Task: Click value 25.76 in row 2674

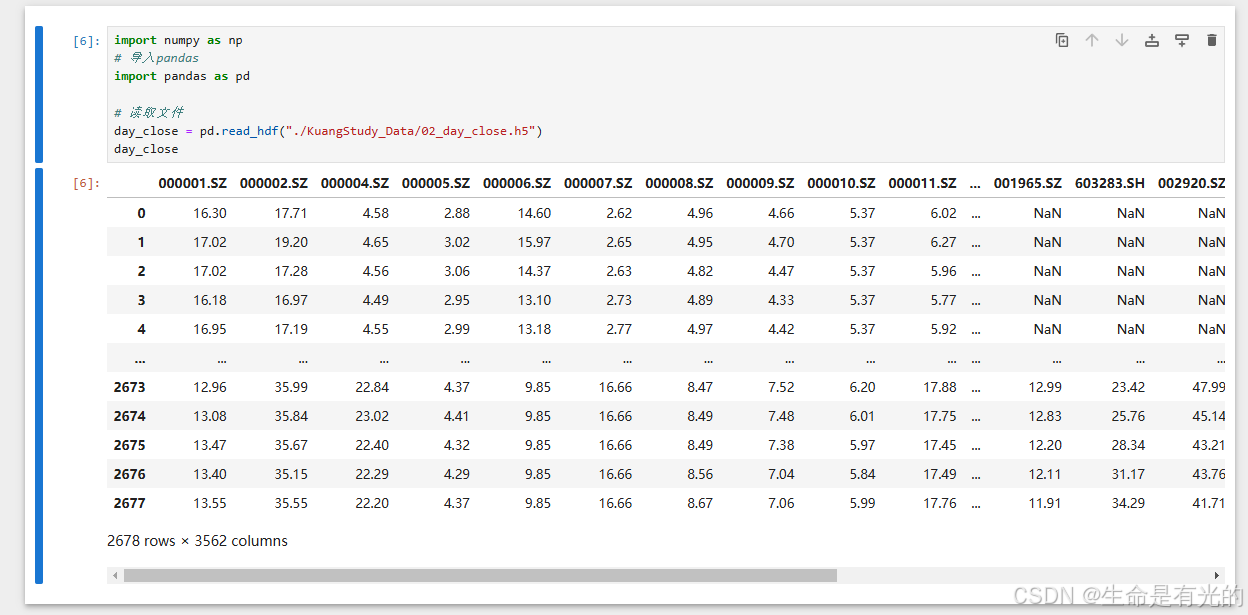Action: pos(1128,416)
